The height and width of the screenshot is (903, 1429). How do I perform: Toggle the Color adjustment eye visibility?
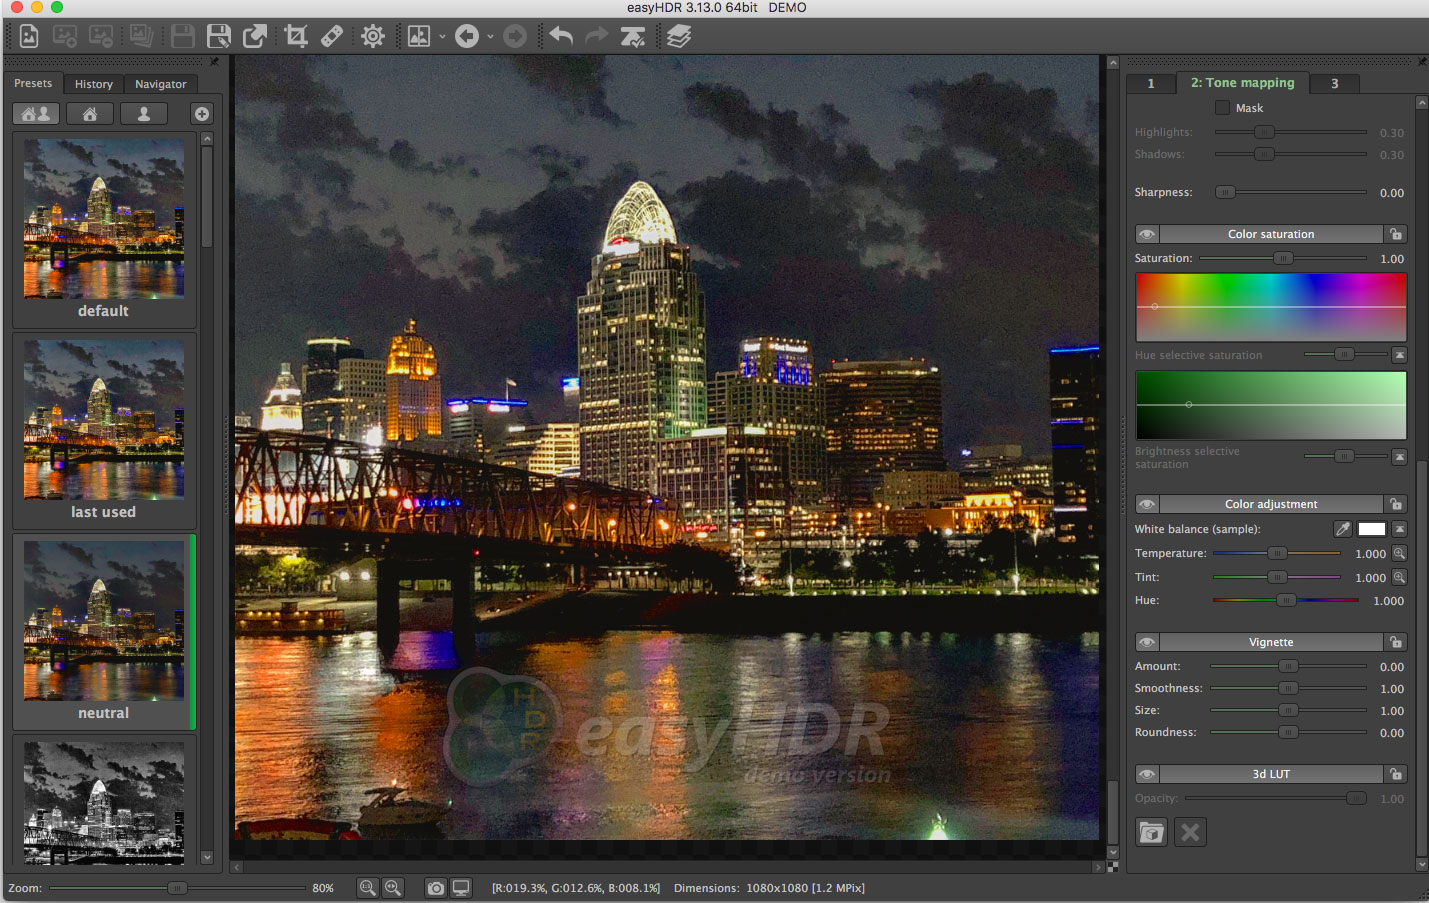click(x=1147, y=504)
